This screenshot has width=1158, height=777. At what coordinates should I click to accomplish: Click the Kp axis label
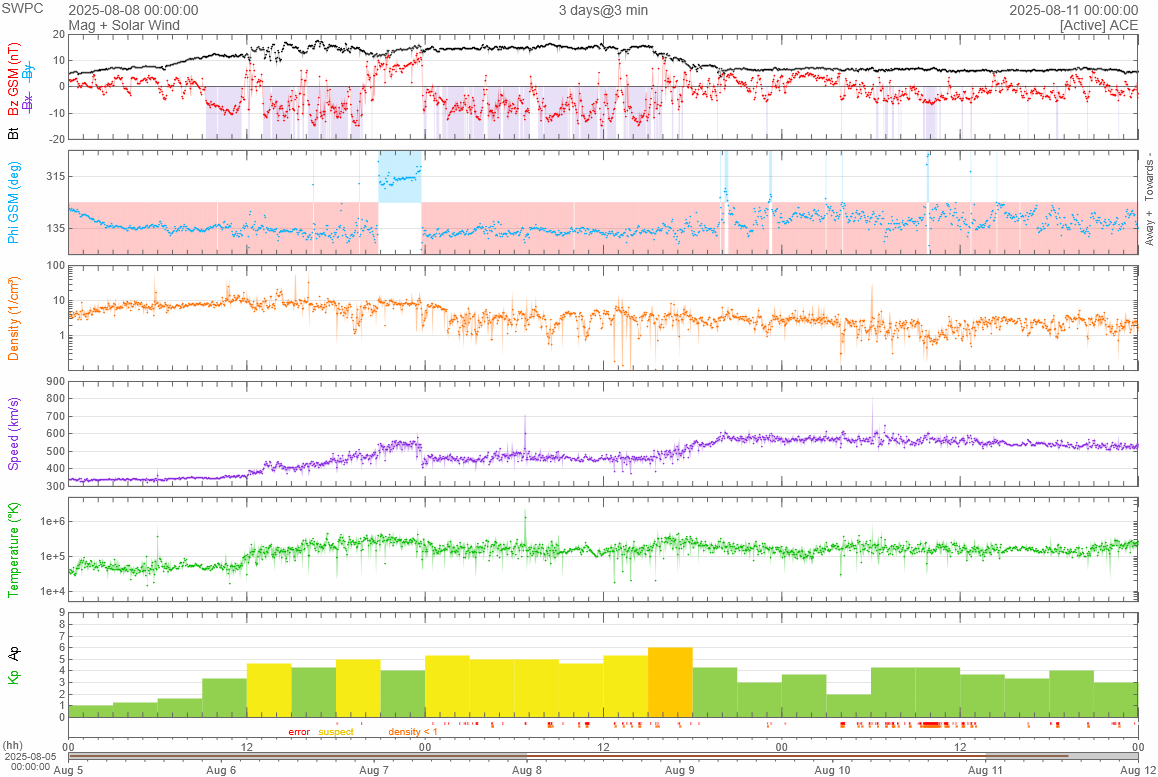tap(14, 678)
